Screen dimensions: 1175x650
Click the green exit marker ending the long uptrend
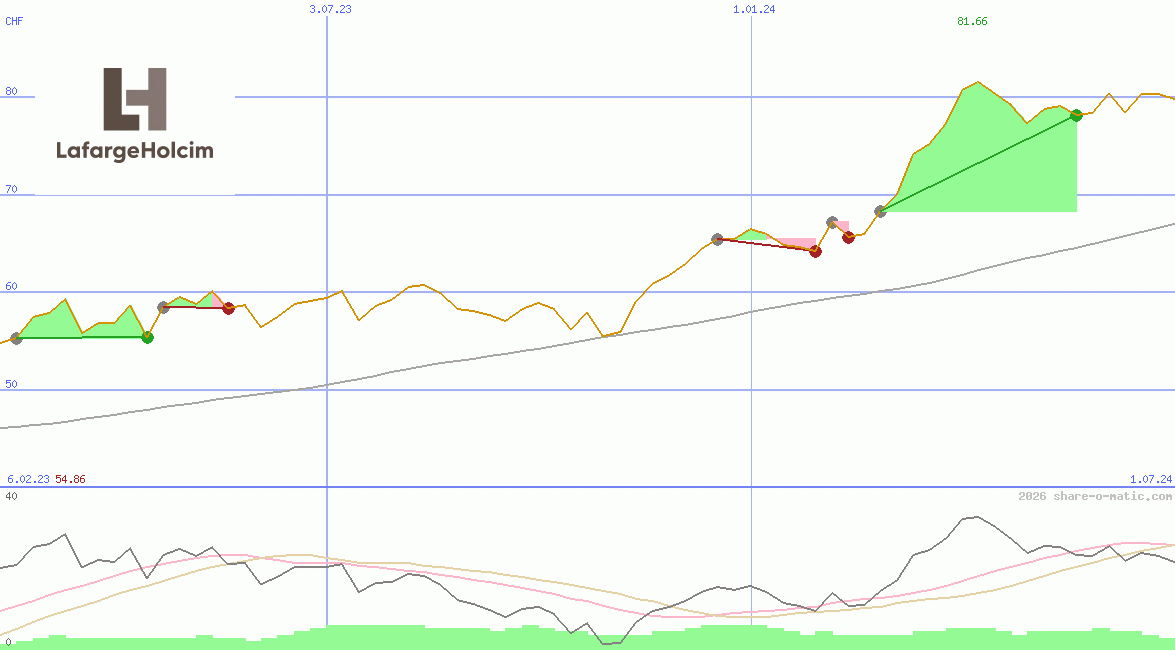coord(1075,115)
